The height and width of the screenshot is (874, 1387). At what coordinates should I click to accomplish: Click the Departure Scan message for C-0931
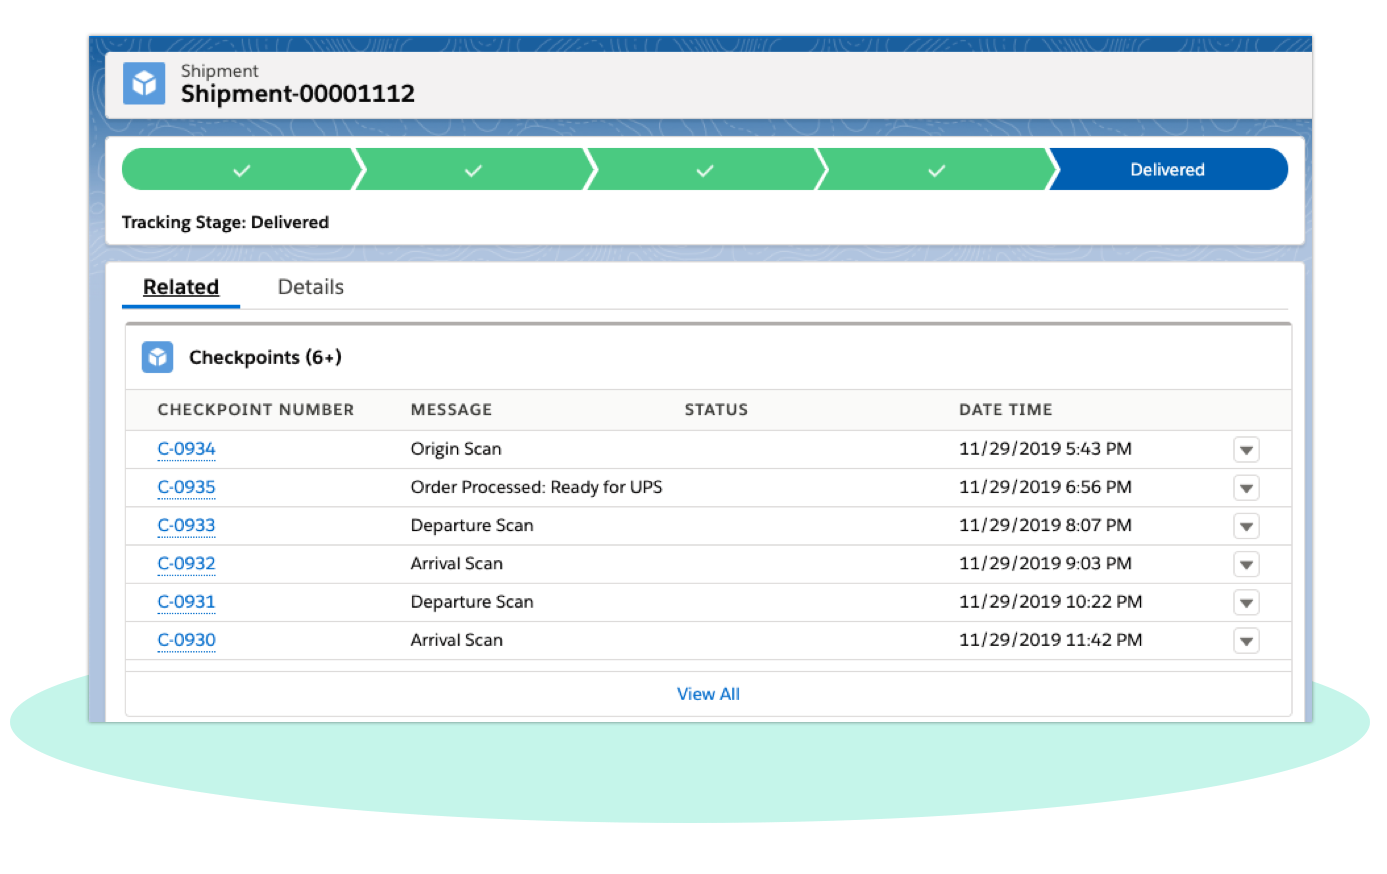coord(472,602)
